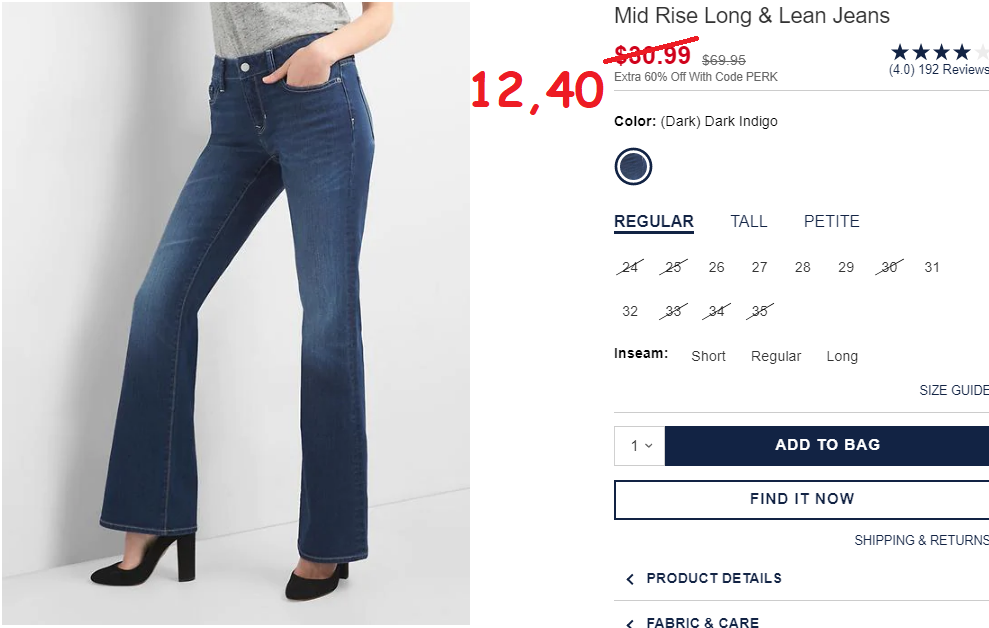Choose waist size 28

pyautogui.click(x=802, y=267)
